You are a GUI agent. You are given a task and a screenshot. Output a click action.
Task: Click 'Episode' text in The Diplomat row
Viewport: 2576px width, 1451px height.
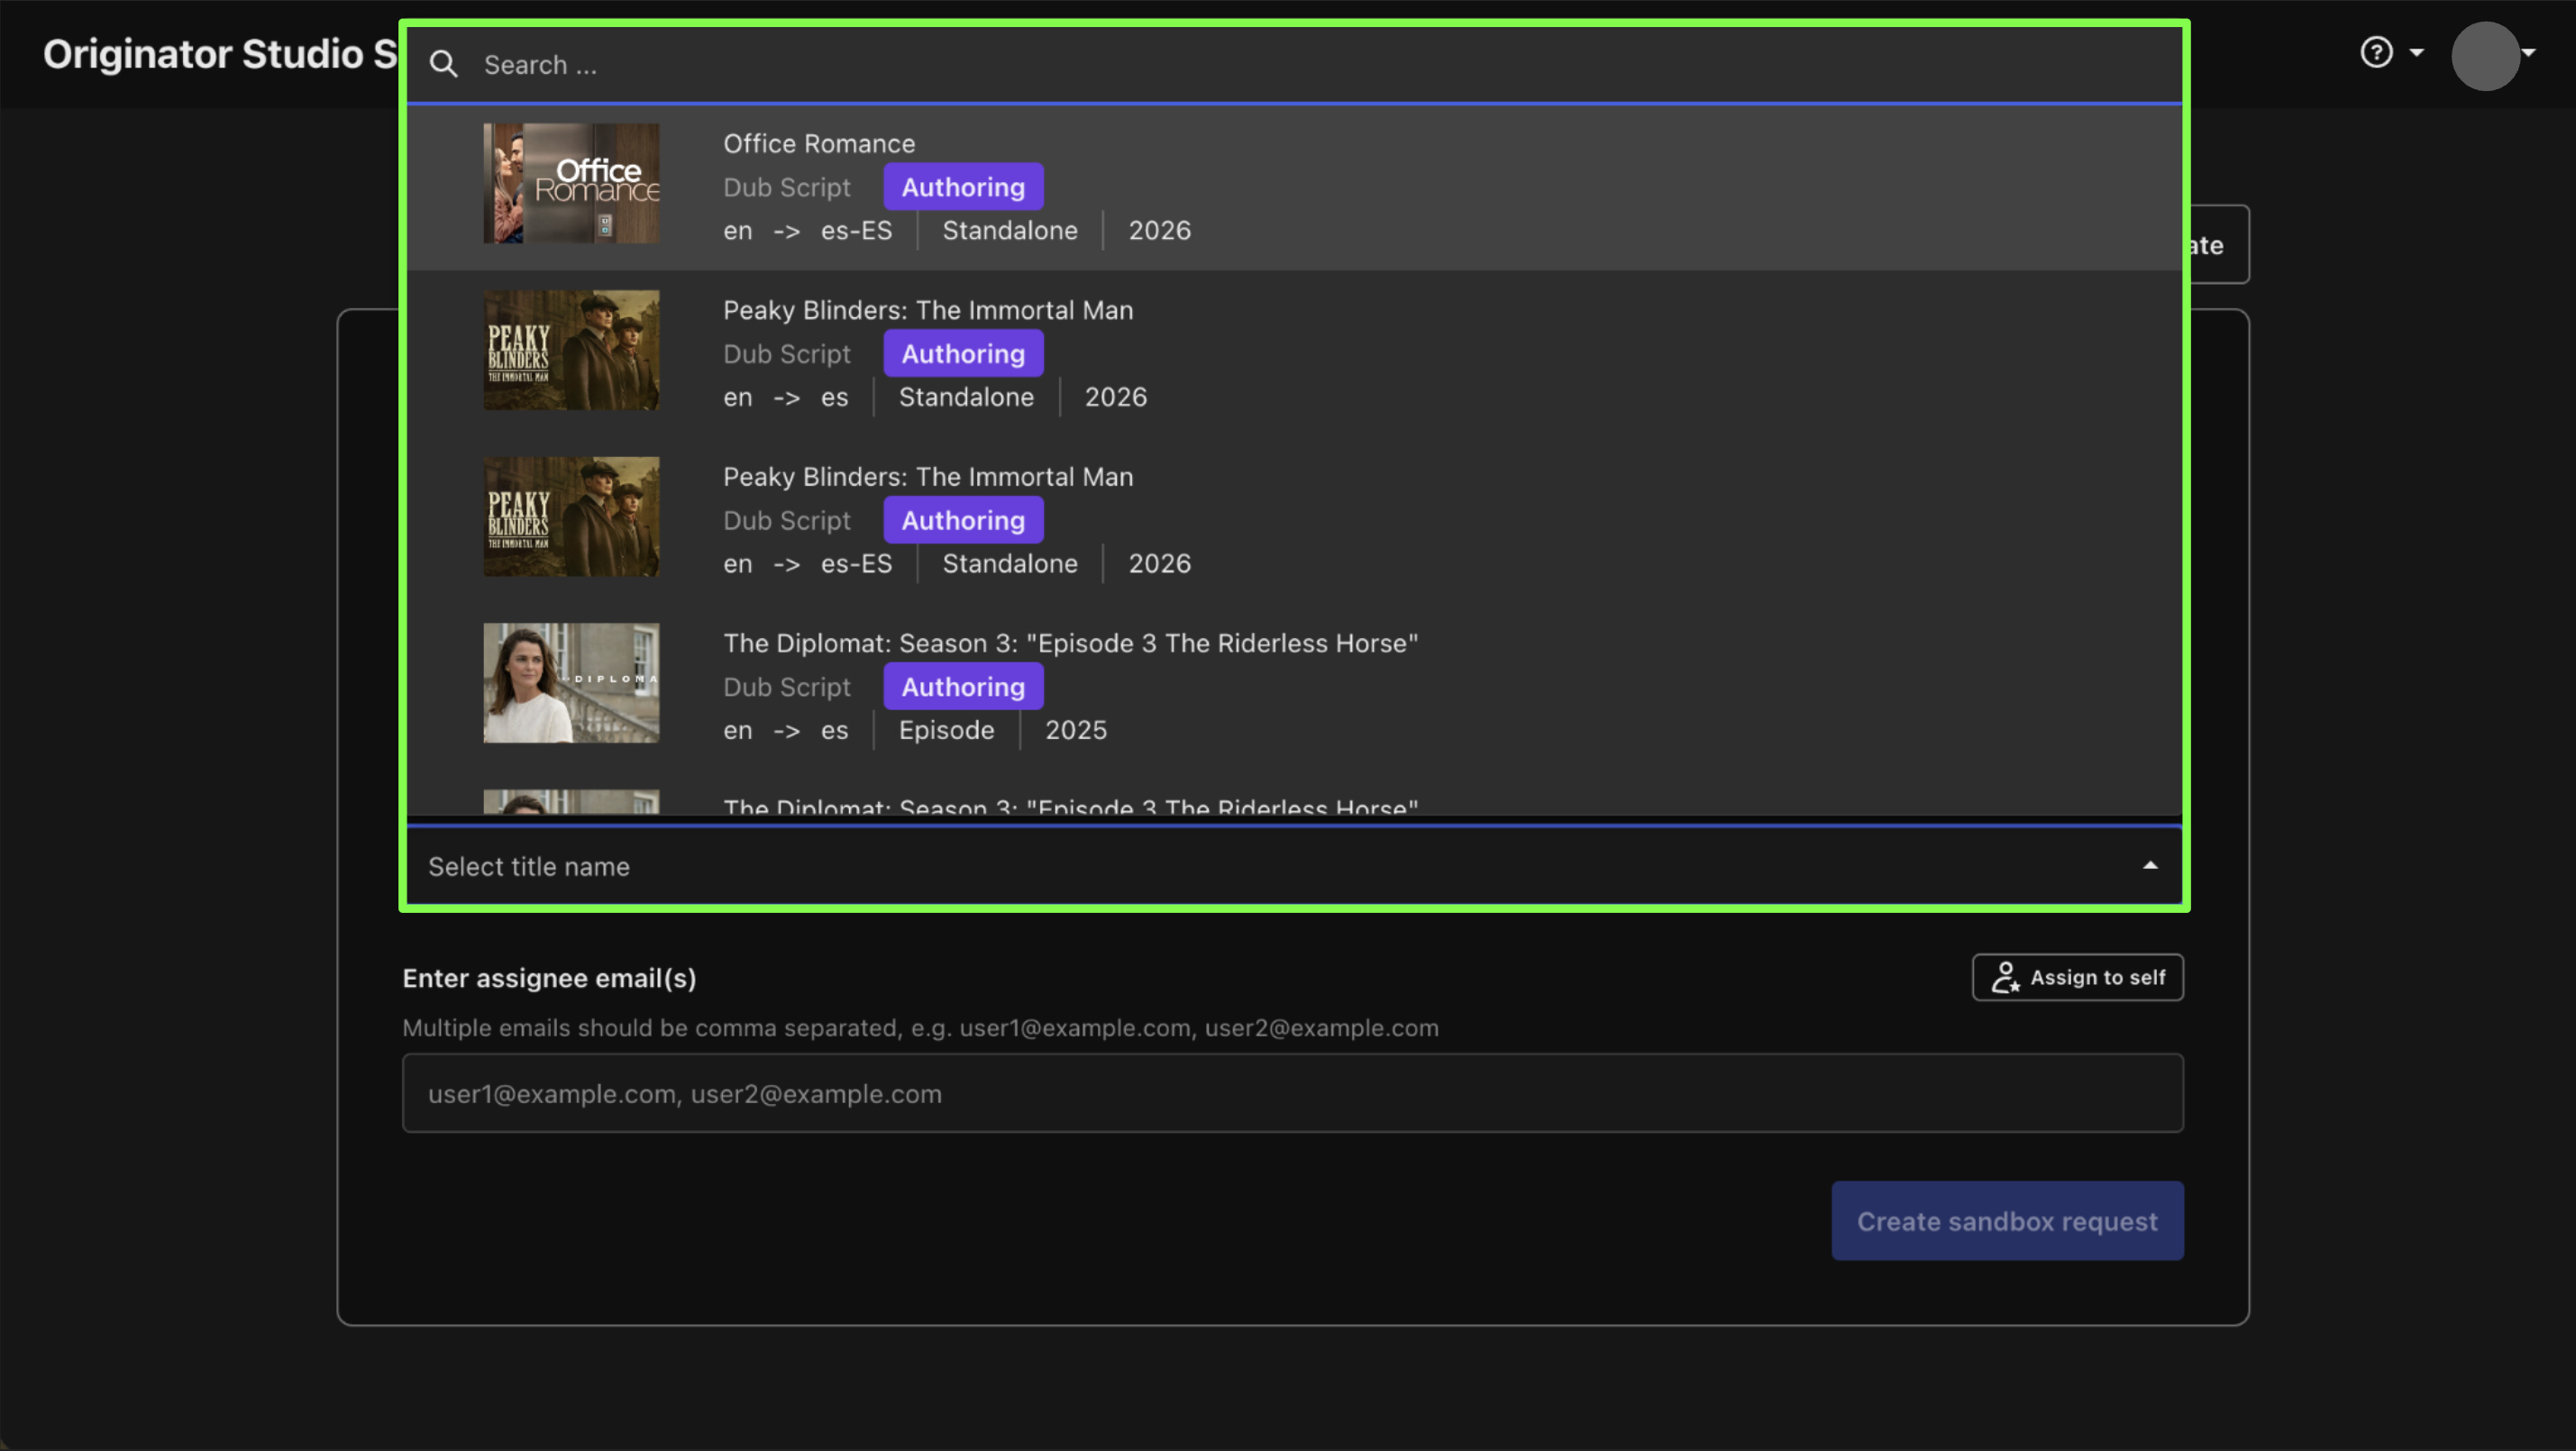[x=946, y=731]
